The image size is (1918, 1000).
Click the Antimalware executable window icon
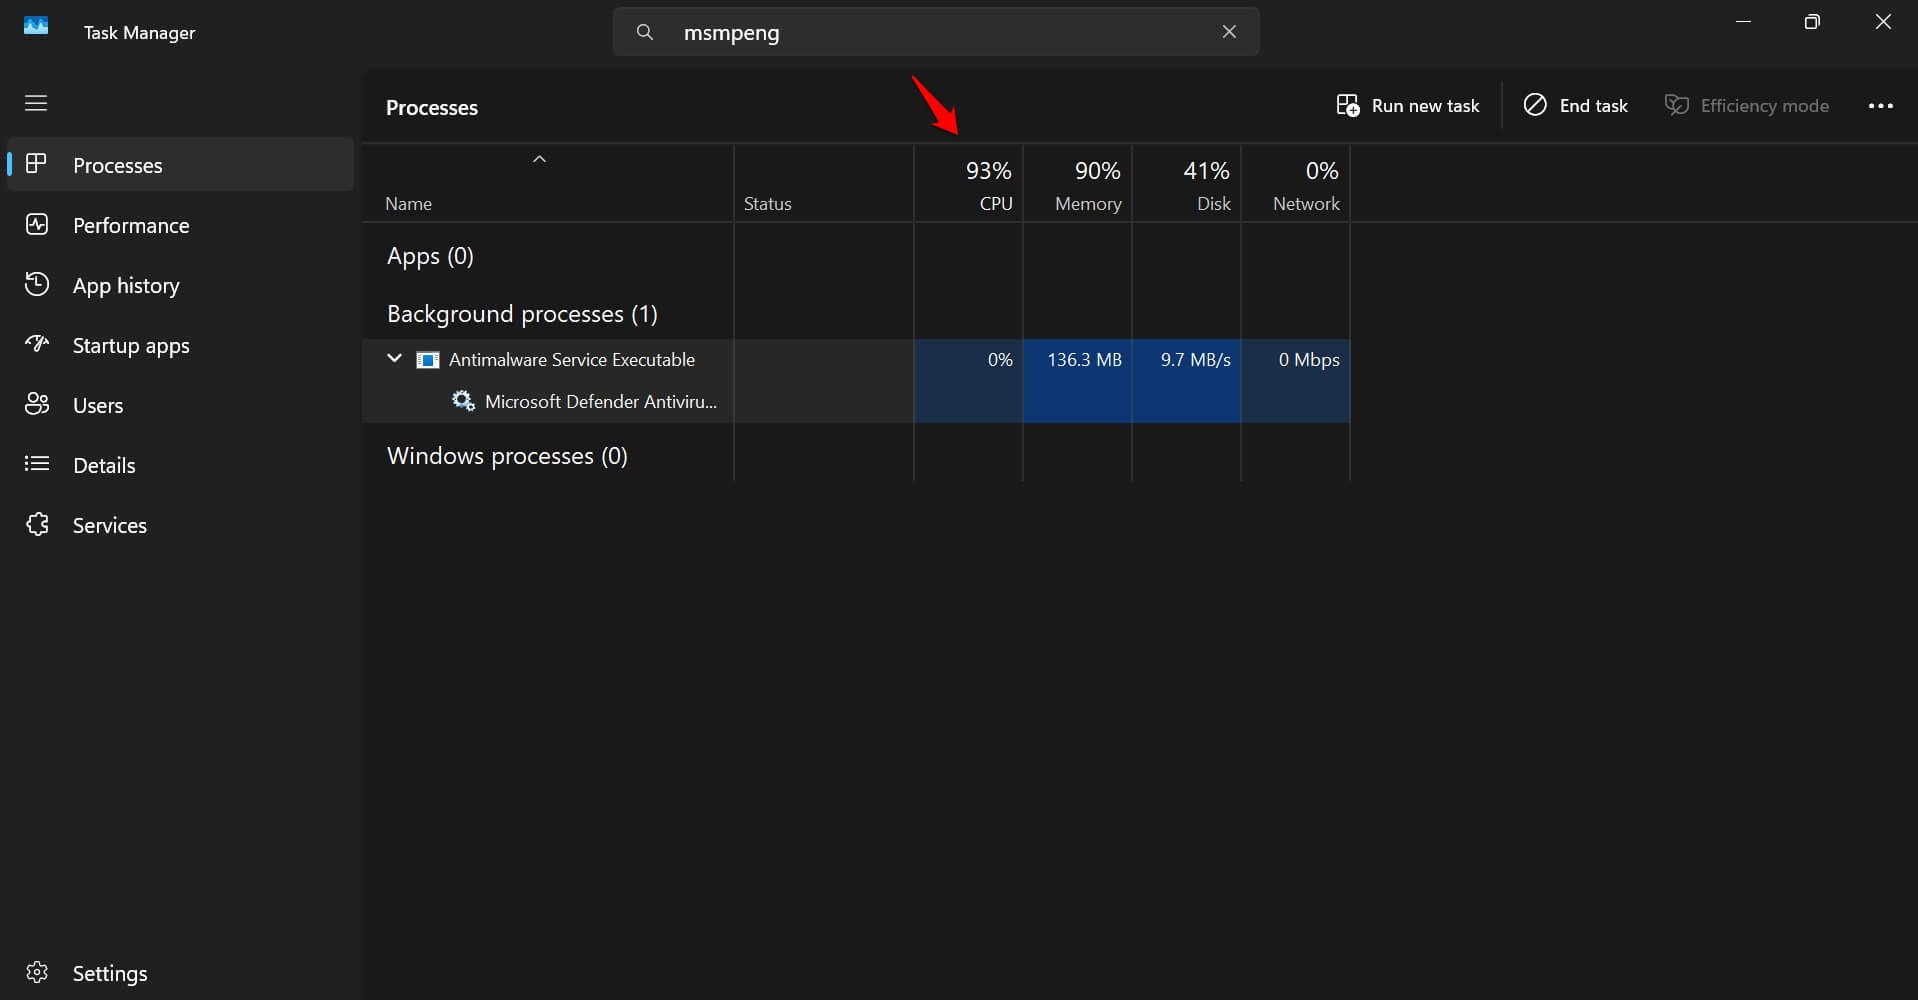click(x=427, y=360)
